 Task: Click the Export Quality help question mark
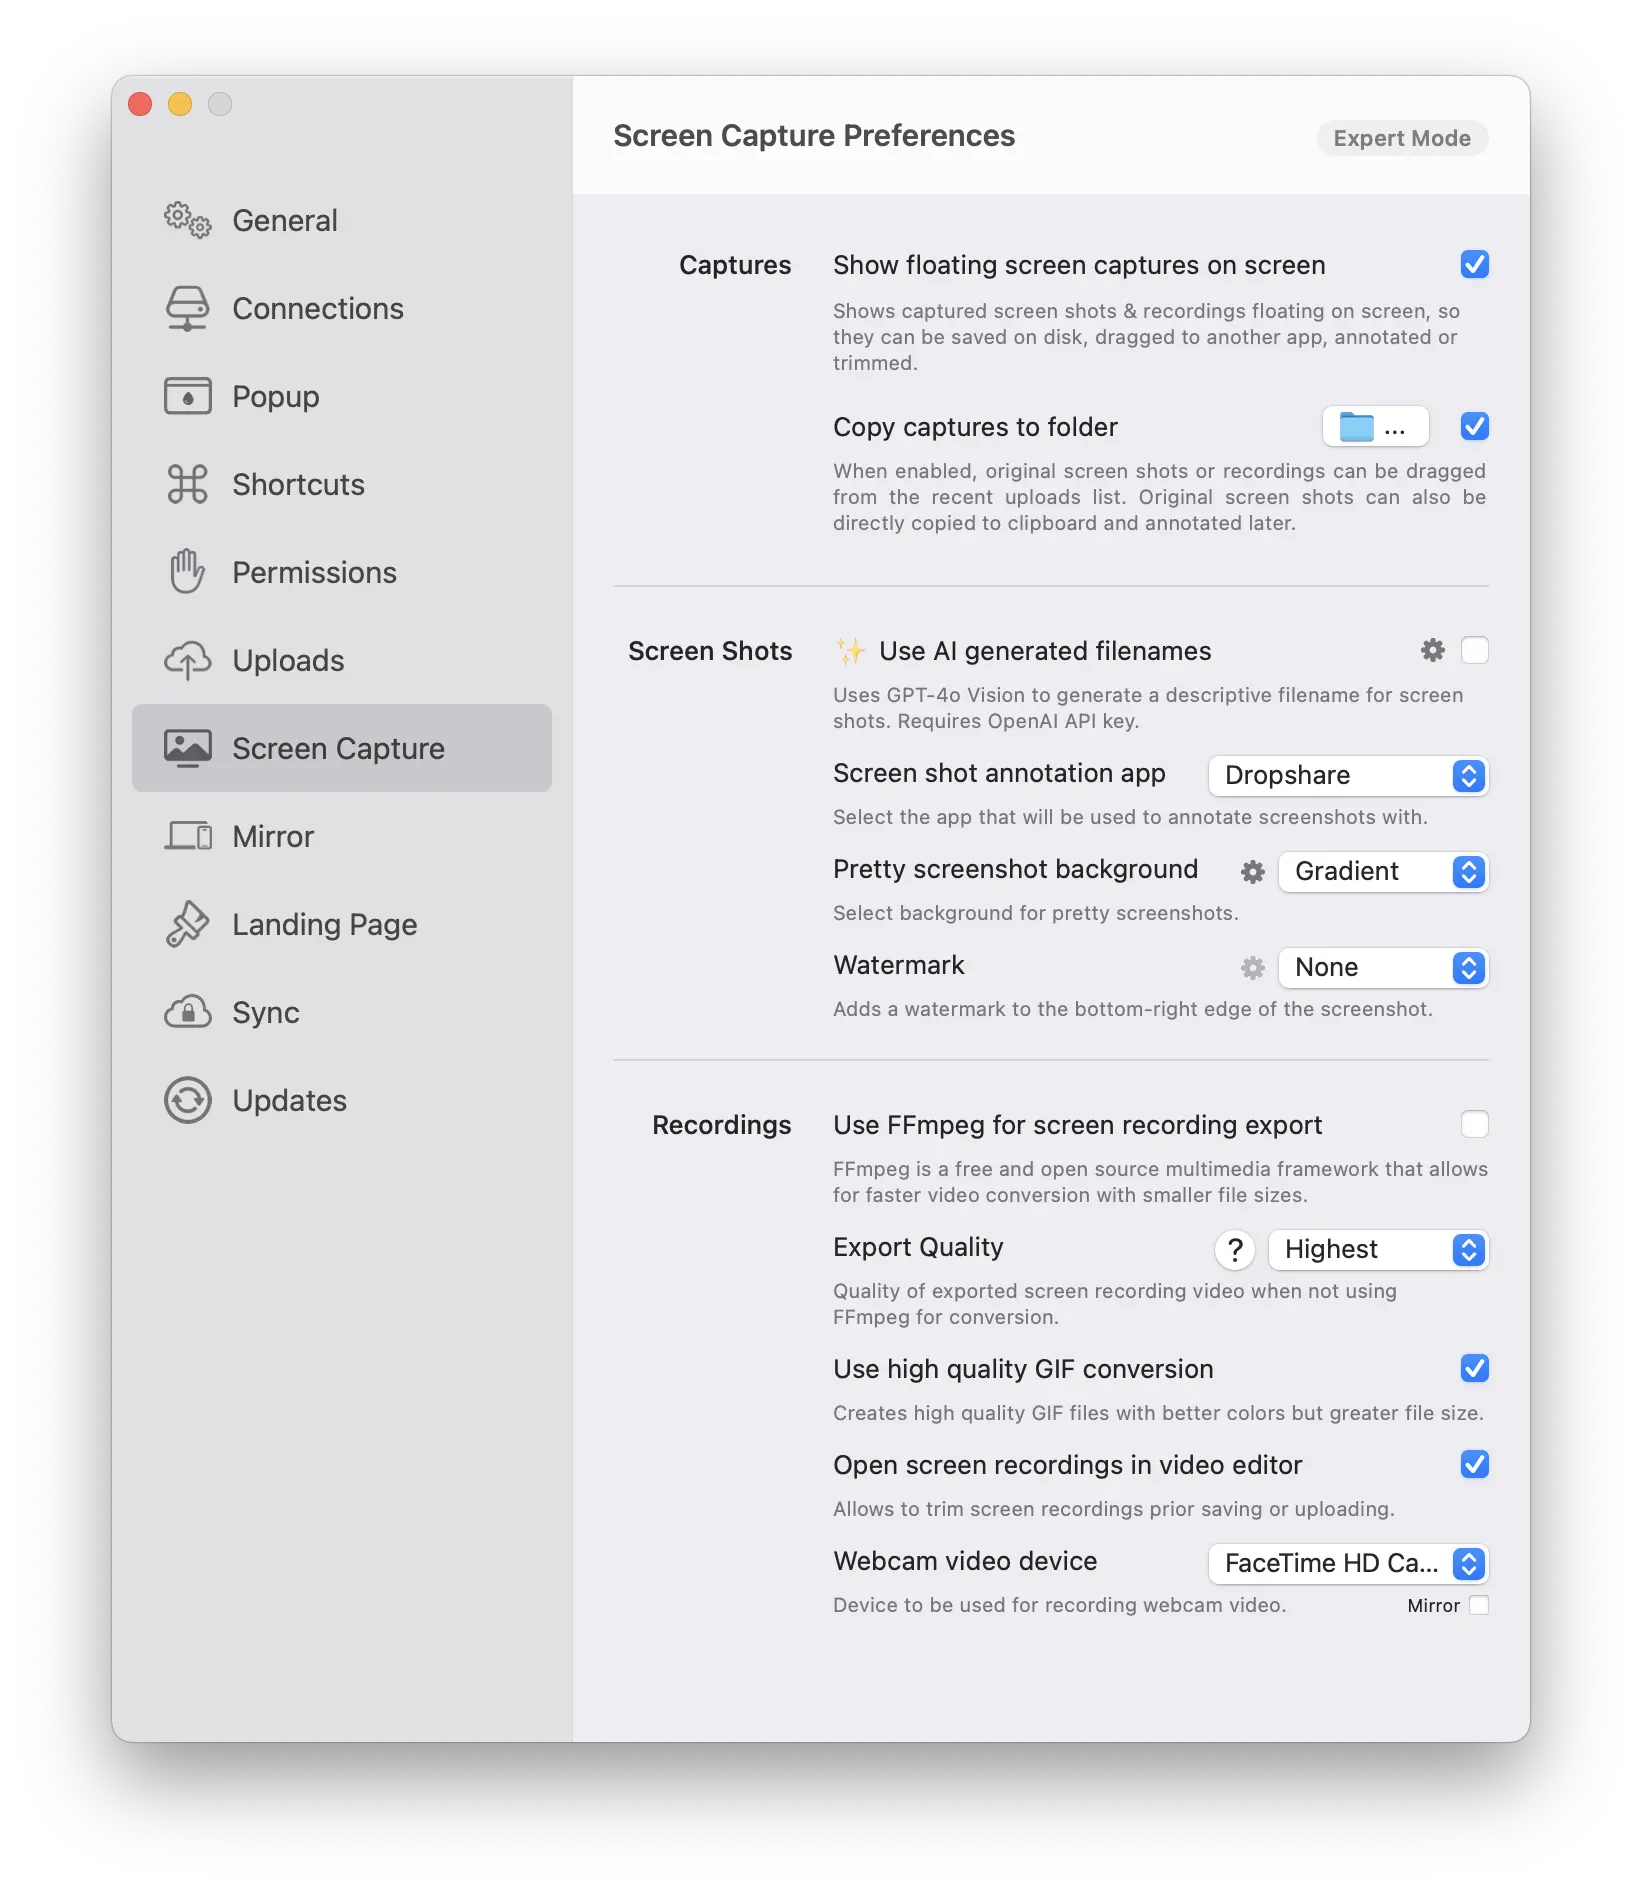1235,1250
